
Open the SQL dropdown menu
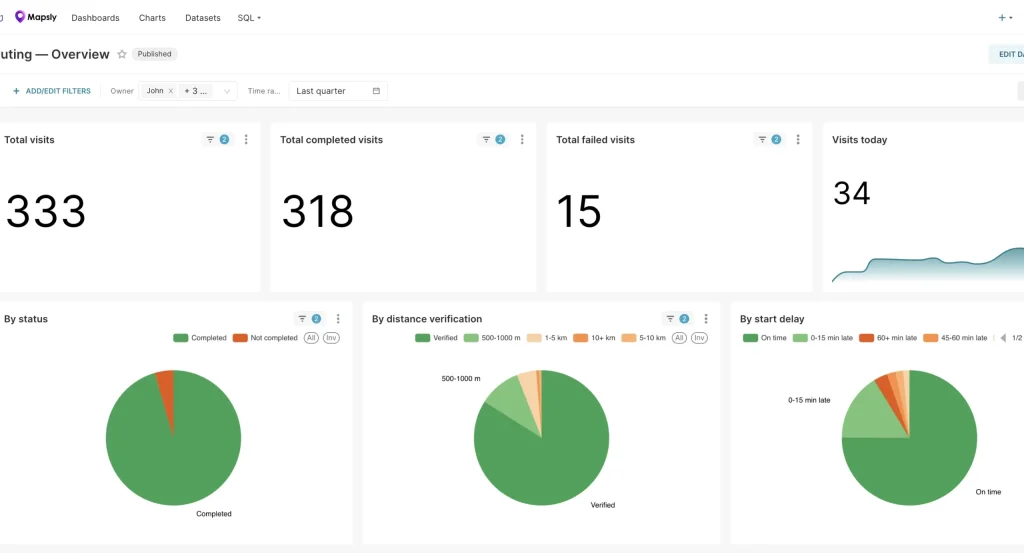click(x=249, y=18)
